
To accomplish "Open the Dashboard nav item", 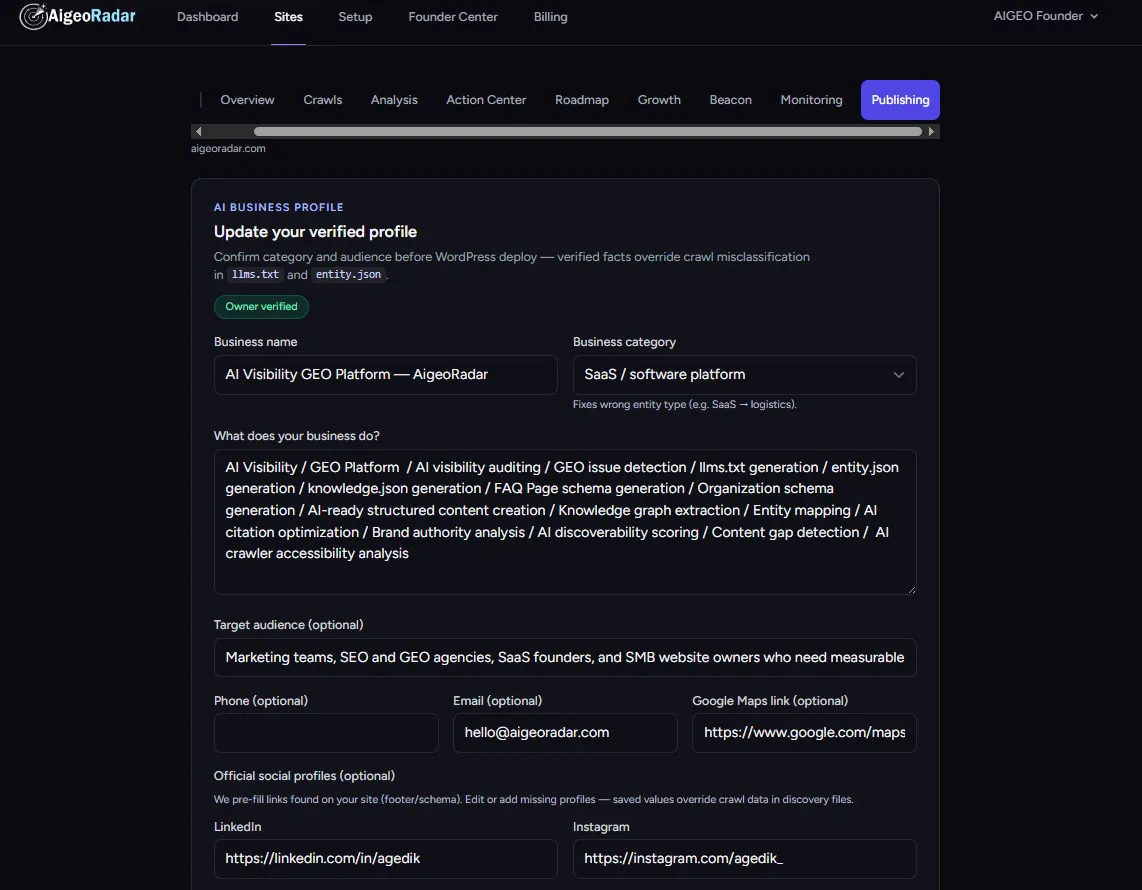I will (207, 17).
